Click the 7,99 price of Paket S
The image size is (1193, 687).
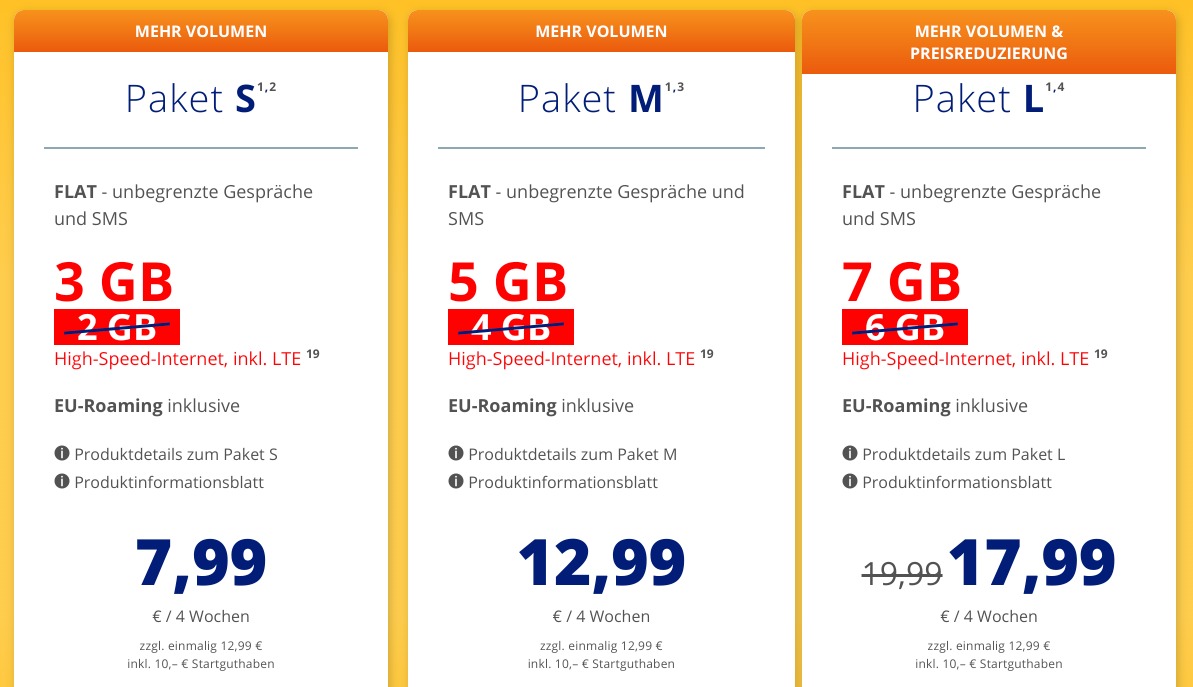tap(201, 563)
